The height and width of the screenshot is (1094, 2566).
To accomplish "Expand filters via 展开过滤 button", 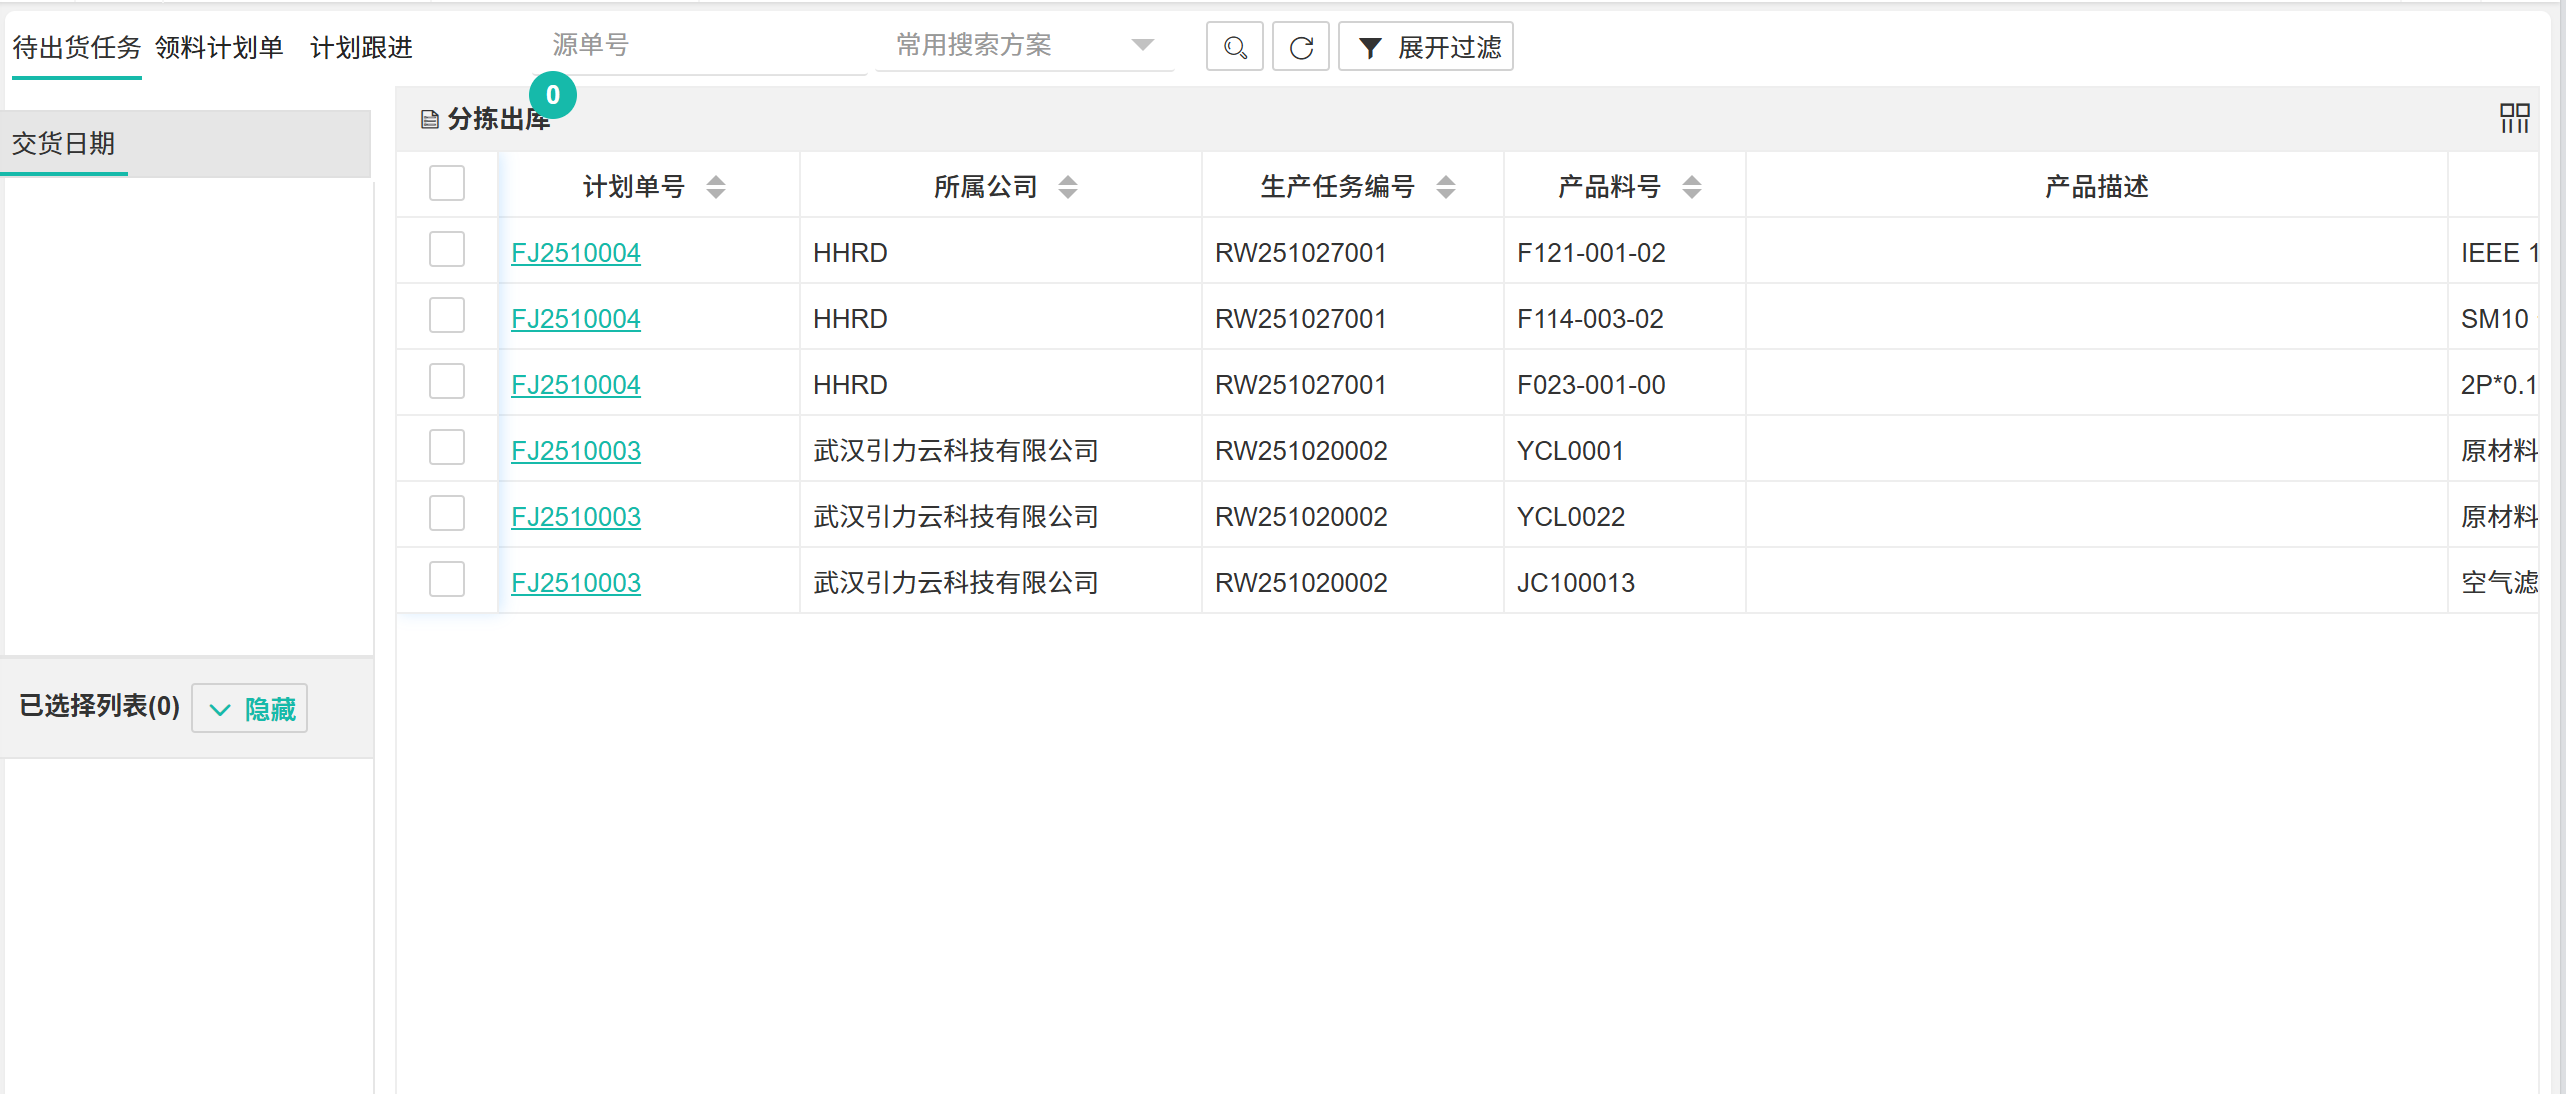I will coord(1425,47).
